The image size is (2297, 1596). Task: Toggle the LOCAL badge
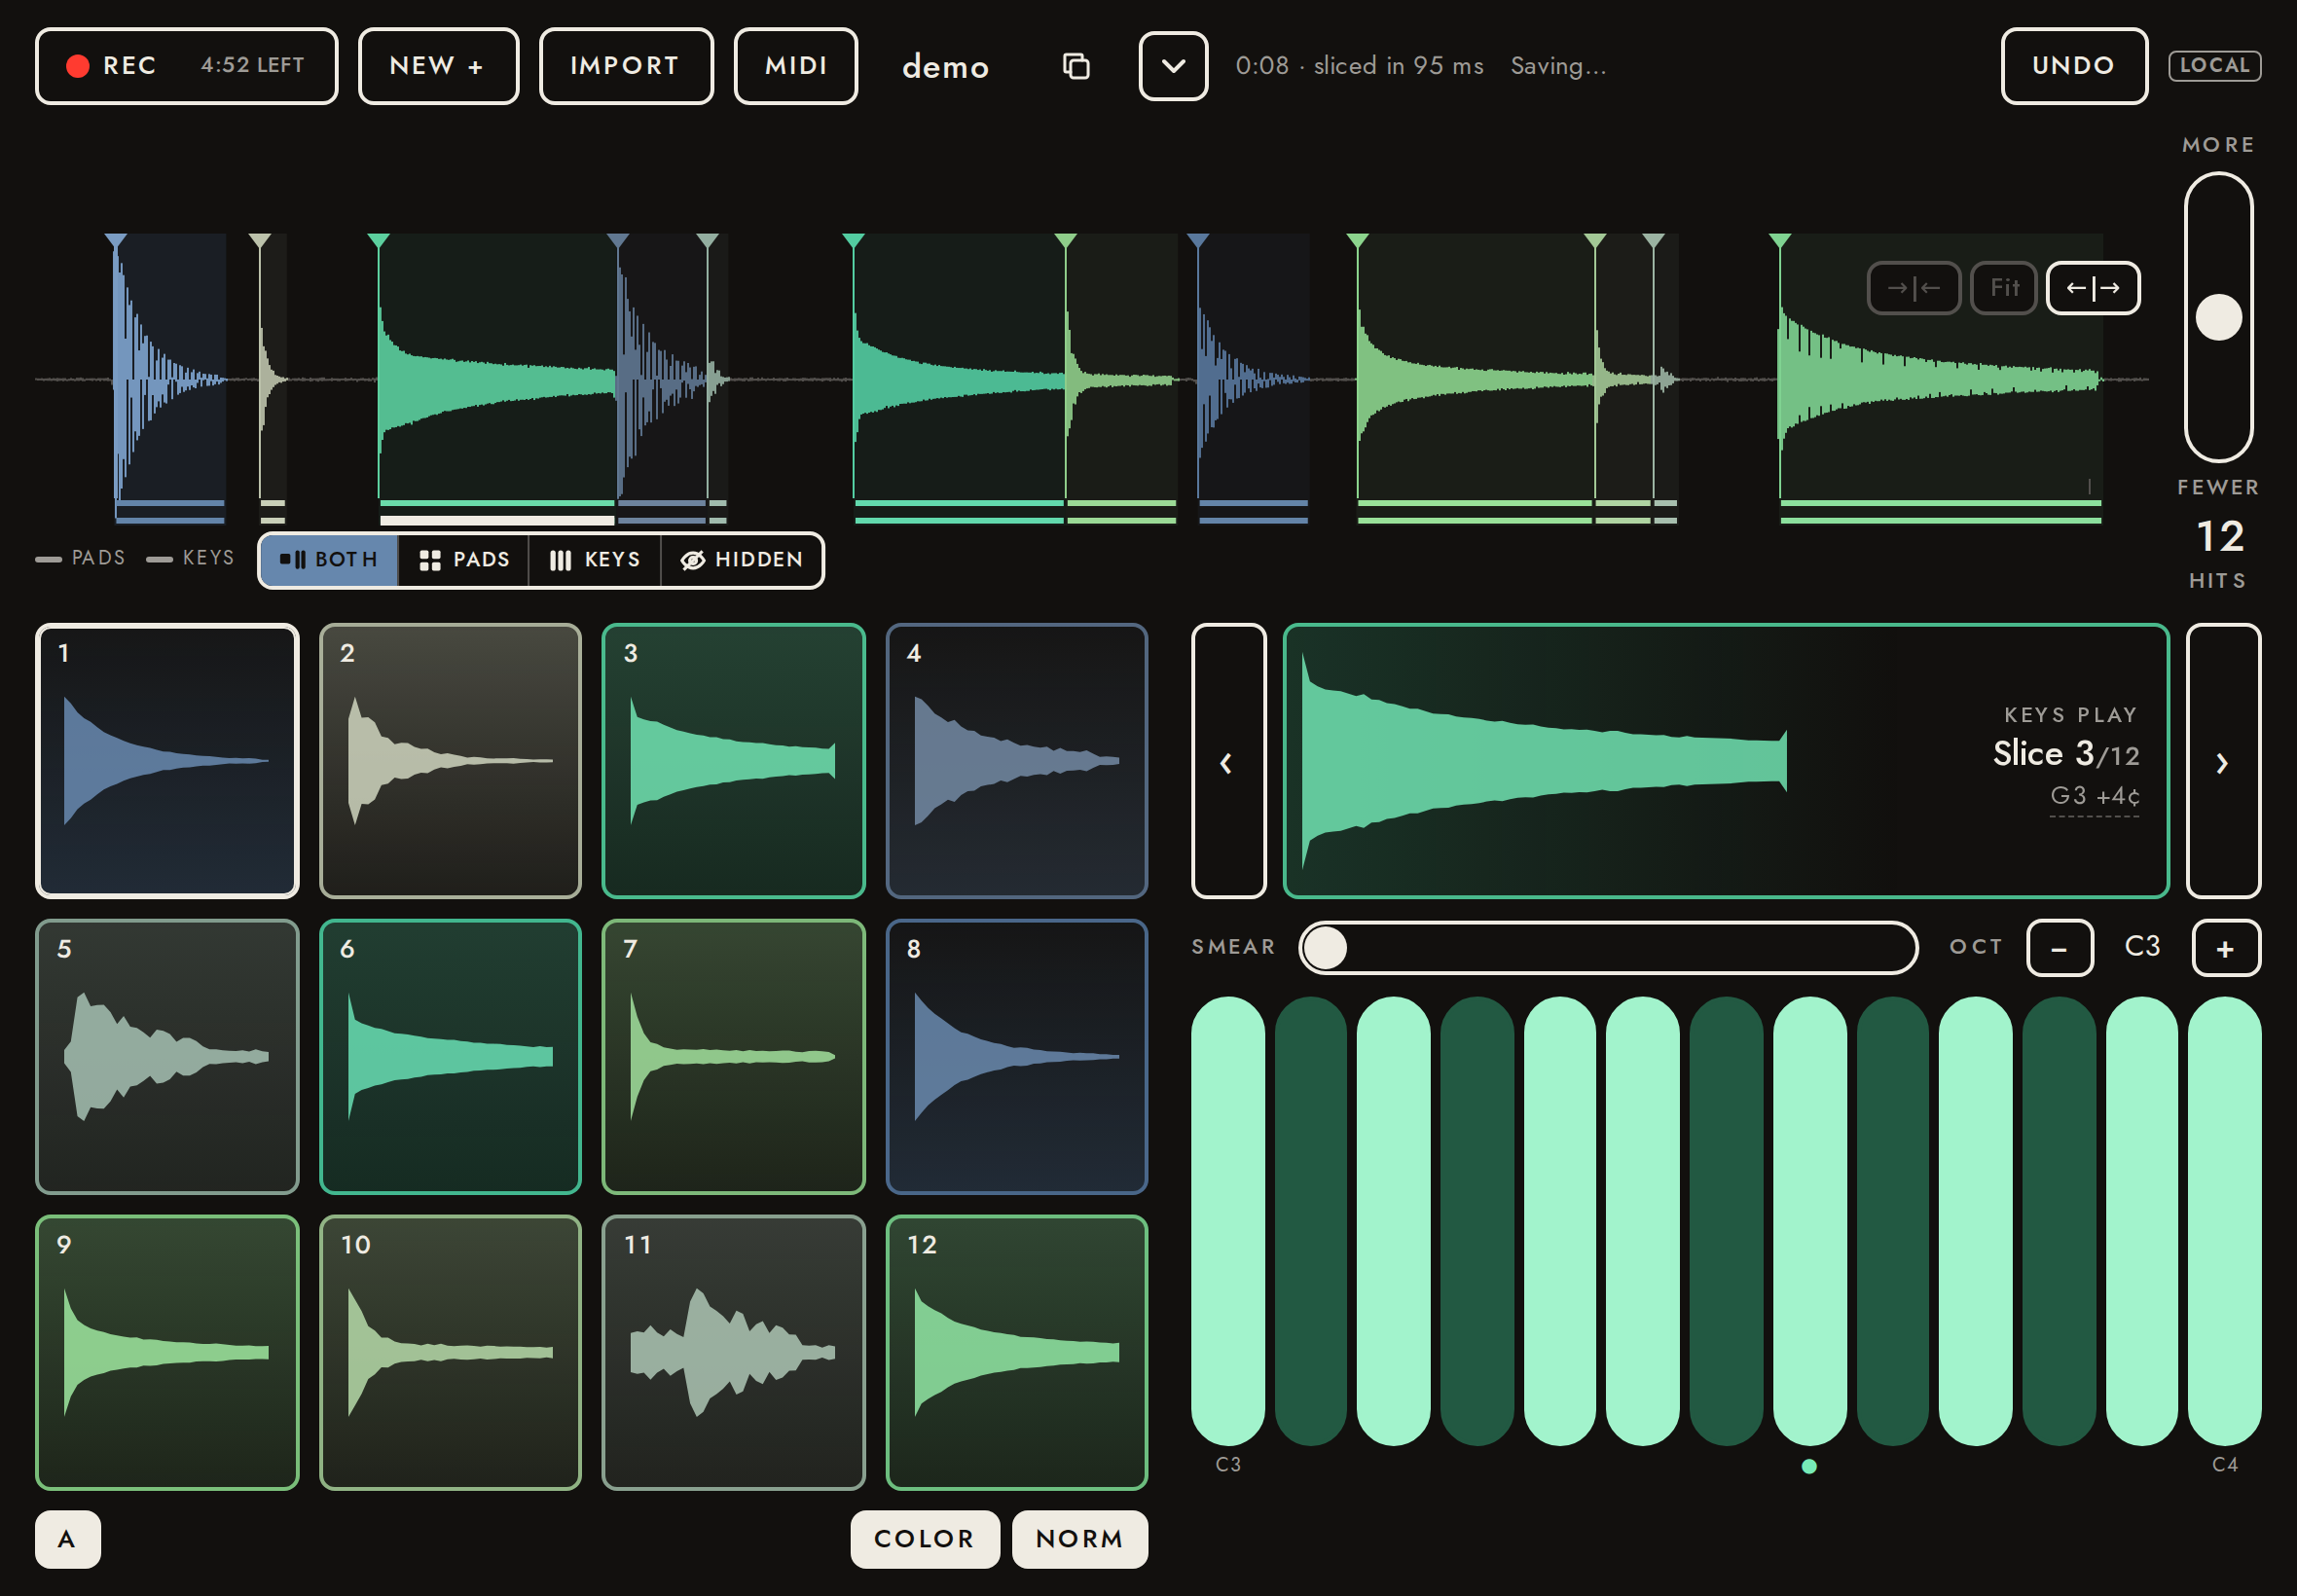point(2214,66)
